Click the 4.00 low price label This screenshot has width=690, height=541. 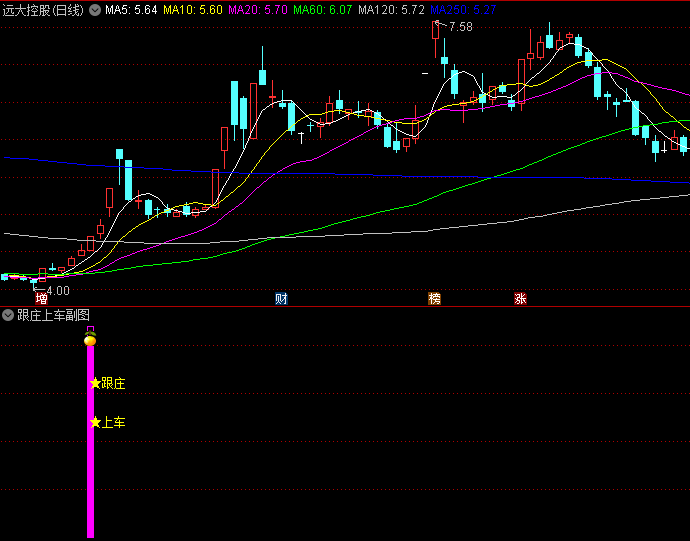click(58, 291)
